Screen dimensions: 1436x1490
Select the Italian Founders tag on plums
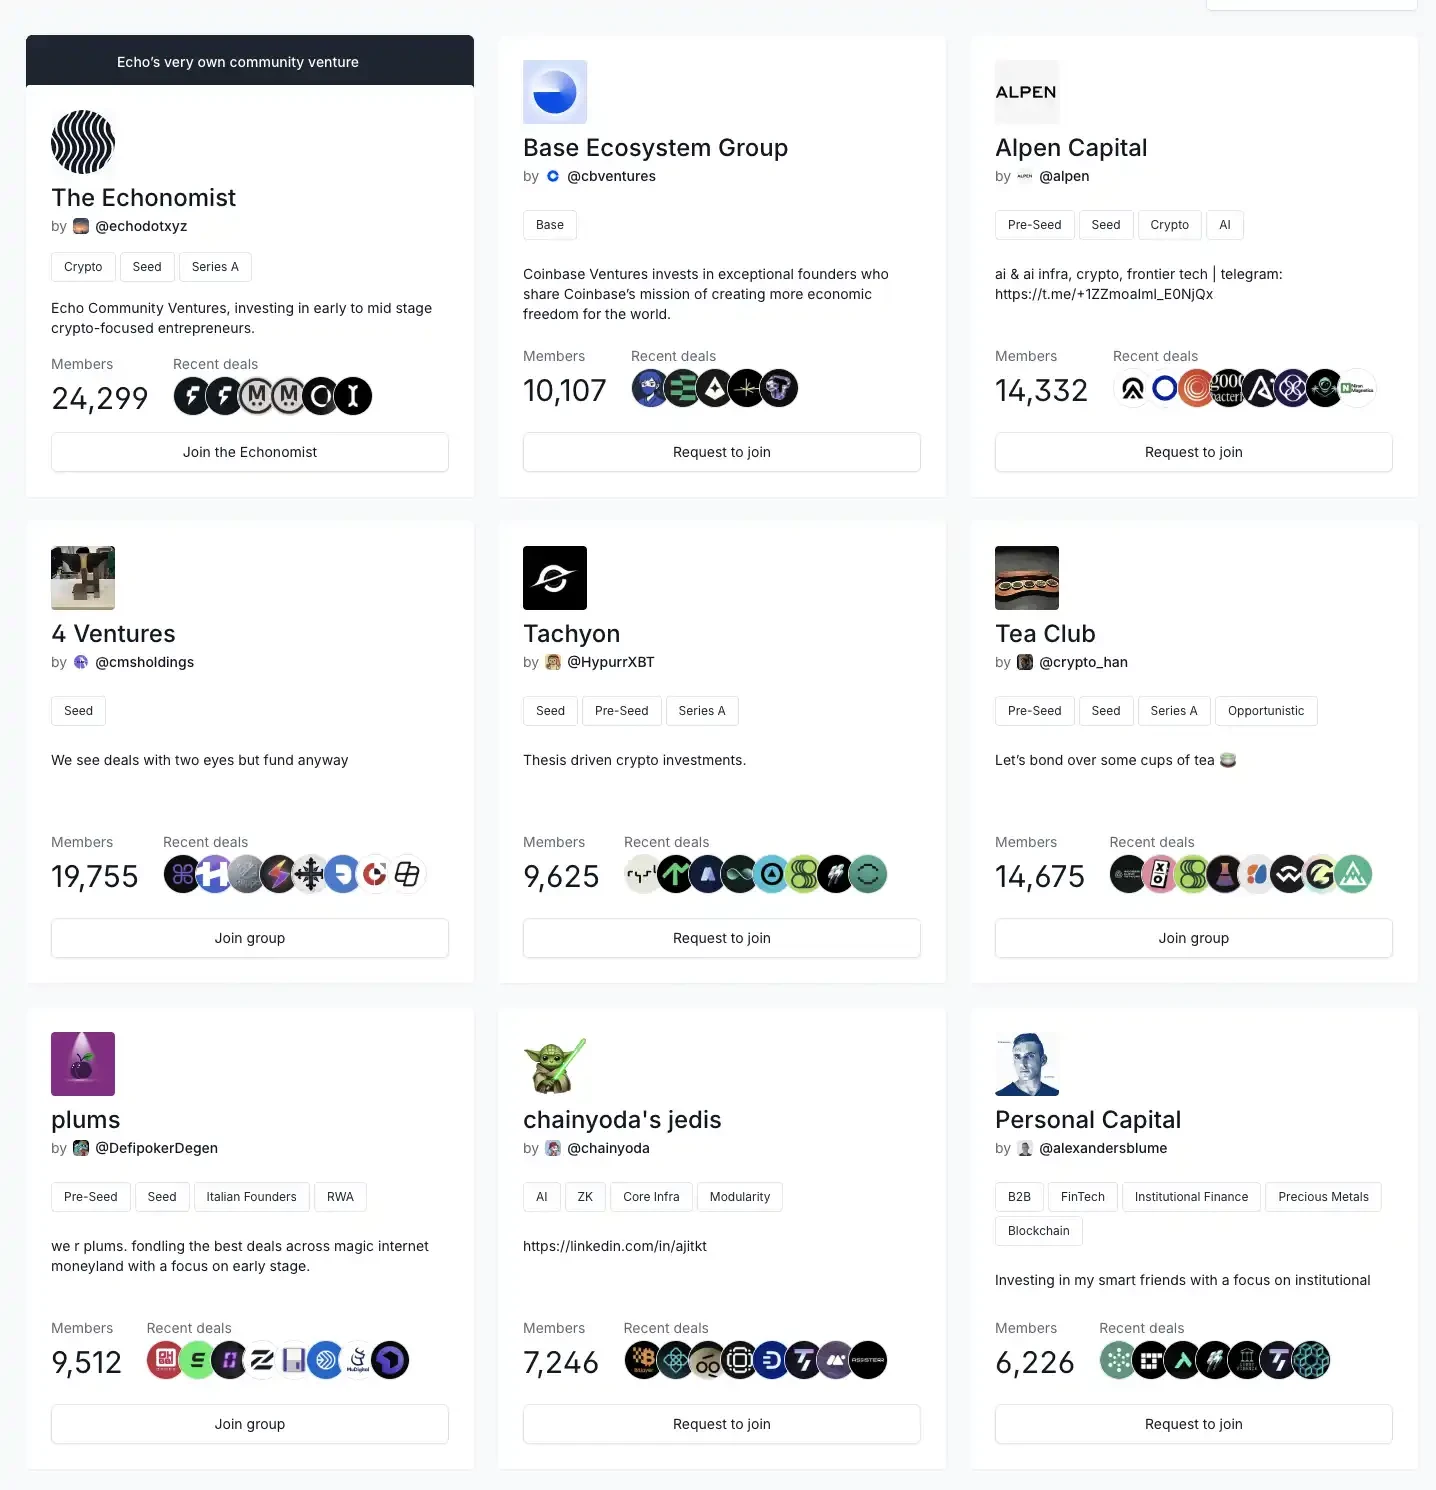click(251, 1197)
